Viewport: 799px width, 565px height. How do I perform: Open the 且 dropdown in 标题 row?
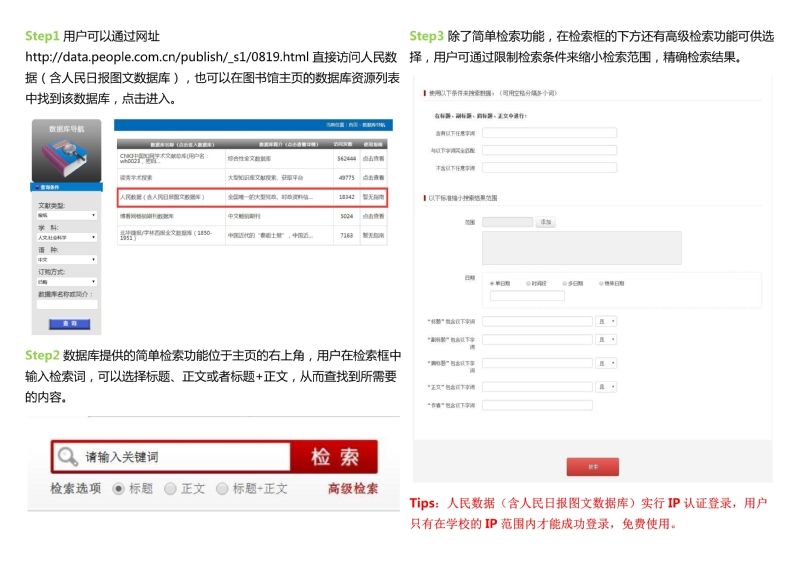pyautogui.click(x=606, y=321)
